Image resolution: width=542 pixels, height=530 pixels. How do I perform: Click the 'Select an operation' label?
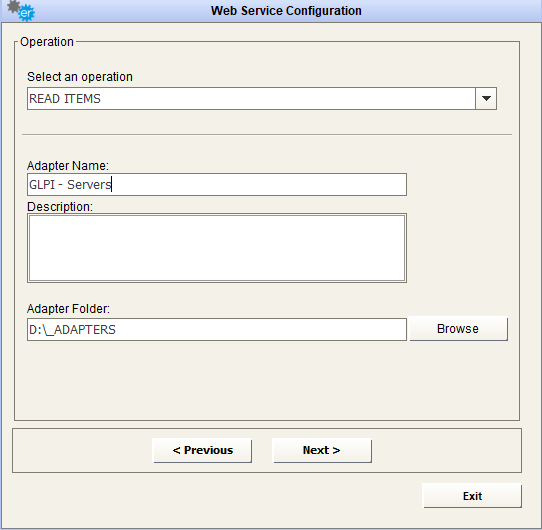tap(80, 77)
